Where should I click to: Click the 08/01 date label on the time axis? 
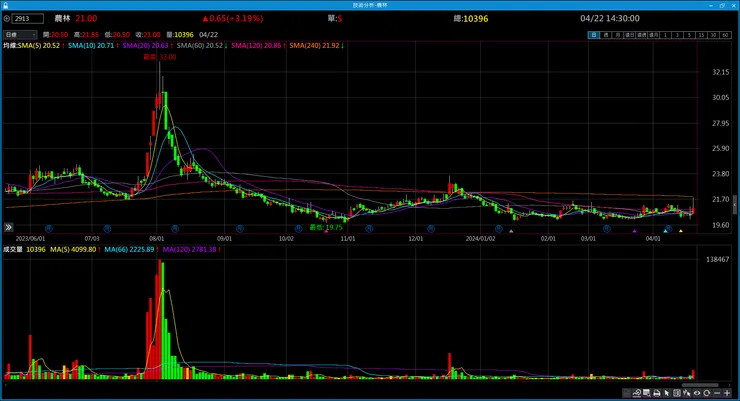[157, 239]
